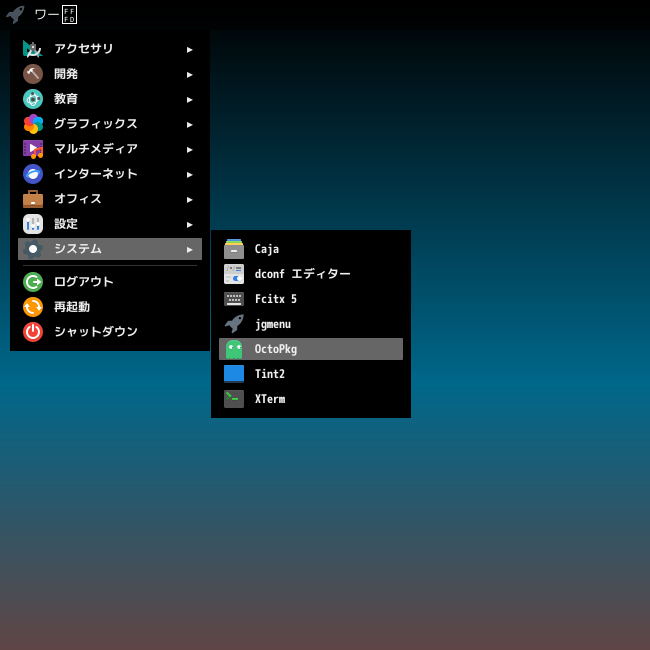Viewport: 650px width, 650px height.
Task: Expand the マルチメディア submenu arrow
Action: [x=189, y=150]
